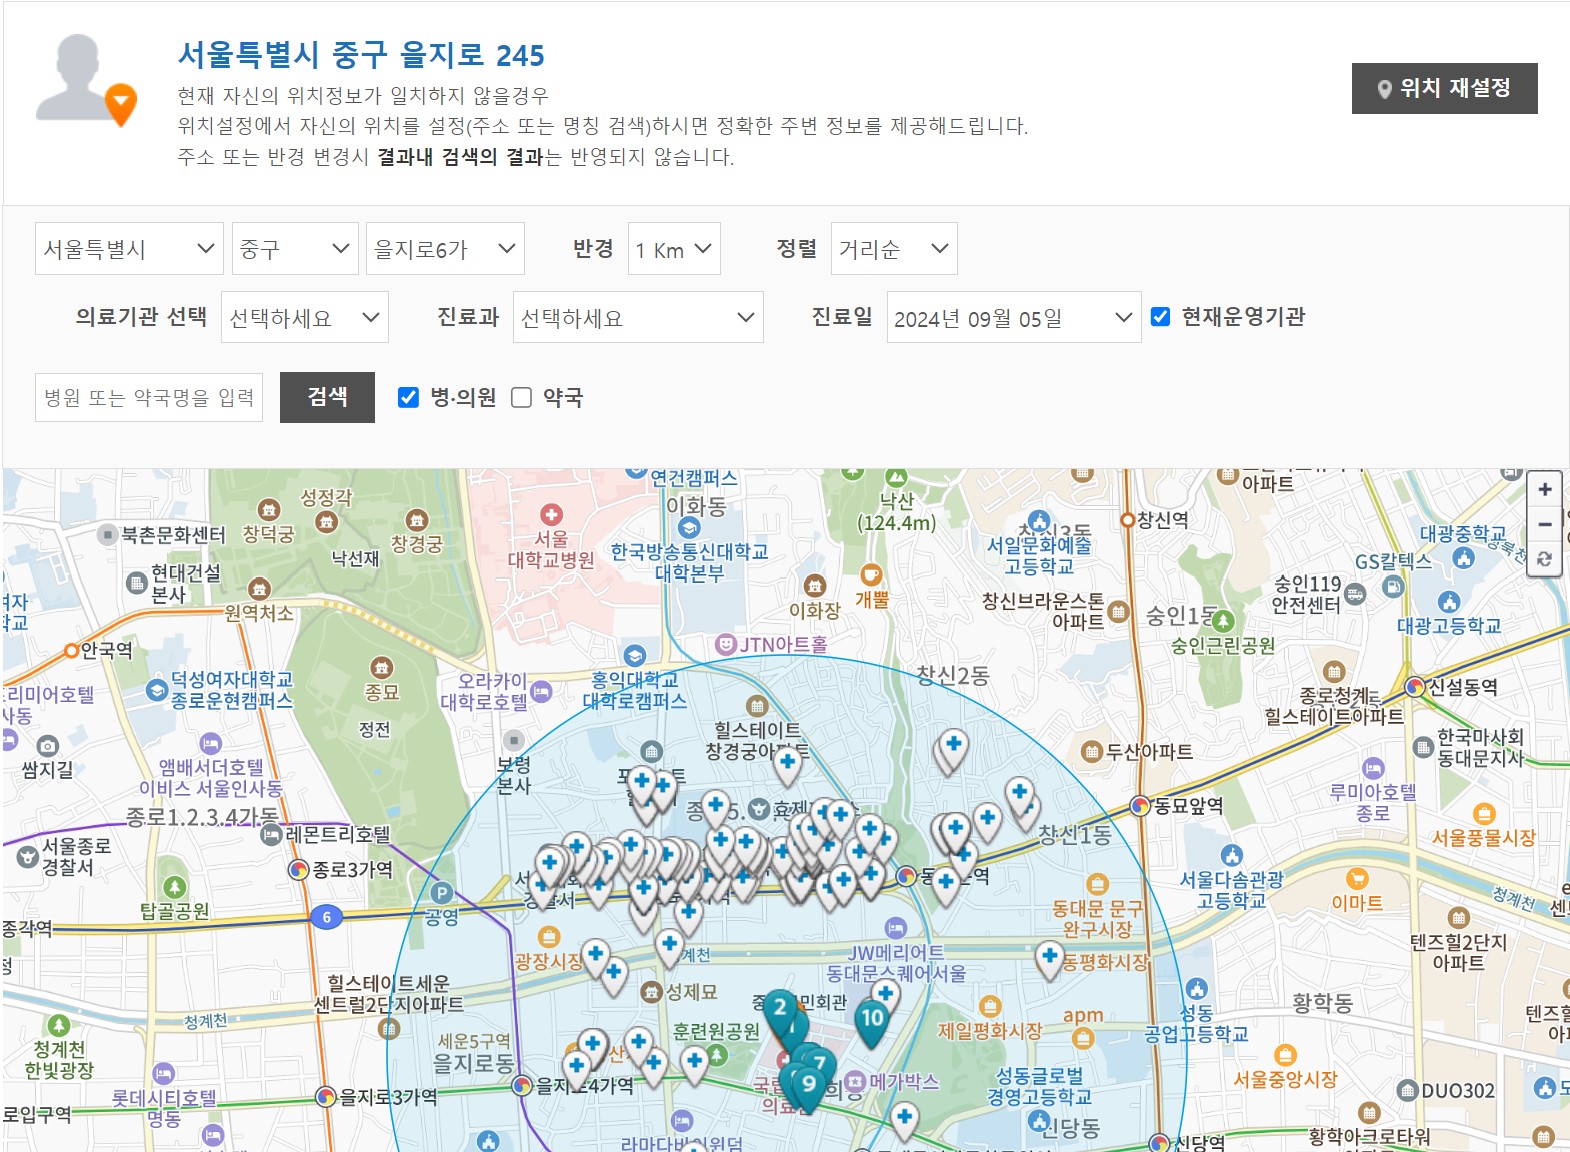This screenshot has width=1570, height=1152.
Task: Click the JW메리어트 동대문스퀘어서울 label
Action: pyautogui.click(x=896, y=963)
